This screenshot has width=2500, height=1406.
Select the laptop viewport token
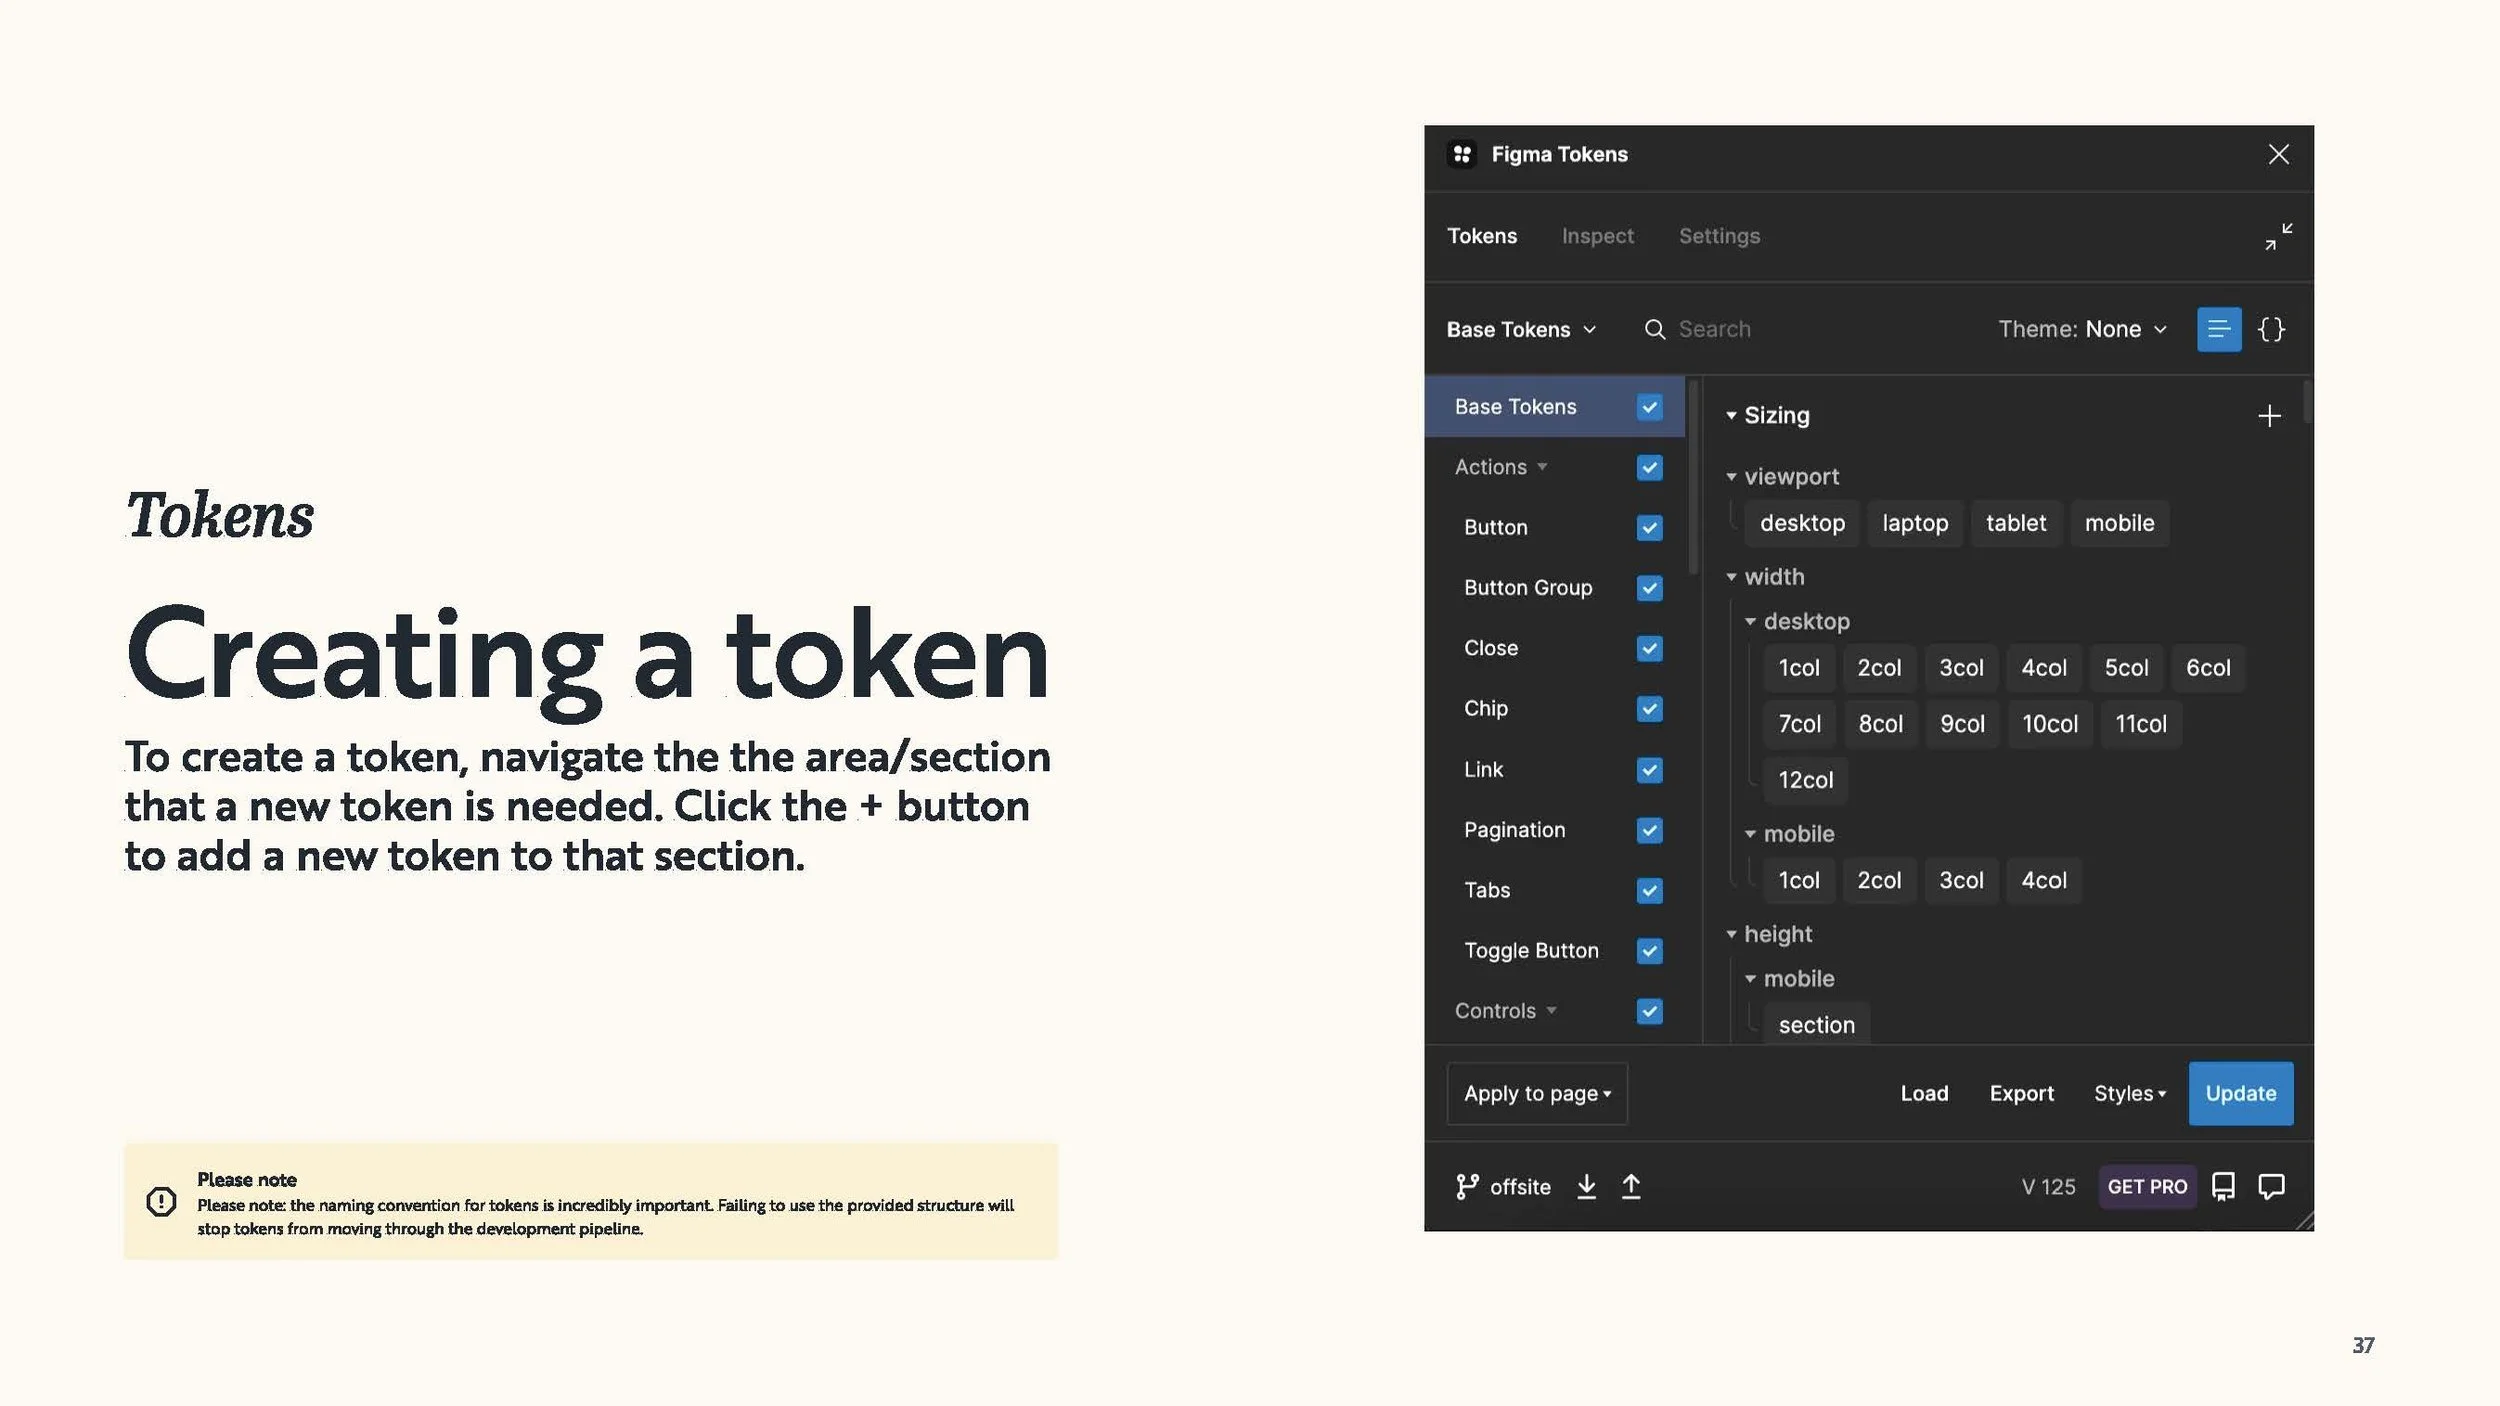tap(1915, 523)
